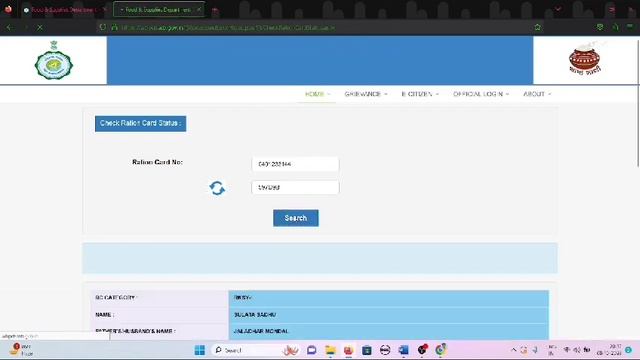
Task: Click the RC CATEGORY label
Action: click(115, 298)
